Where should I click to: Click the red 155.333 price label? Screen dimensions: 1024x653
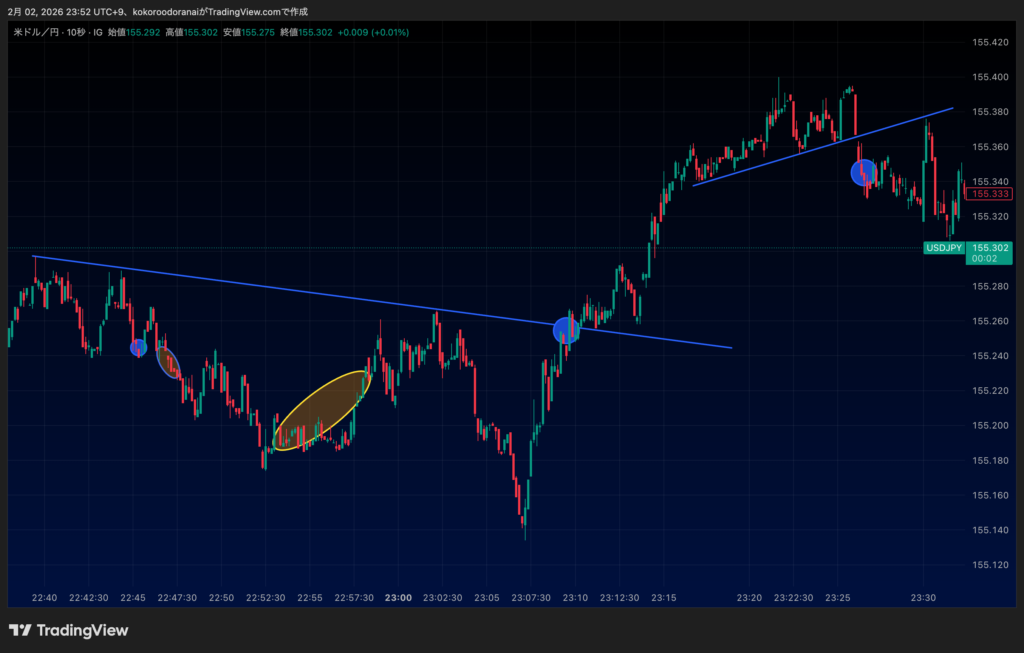990,194
